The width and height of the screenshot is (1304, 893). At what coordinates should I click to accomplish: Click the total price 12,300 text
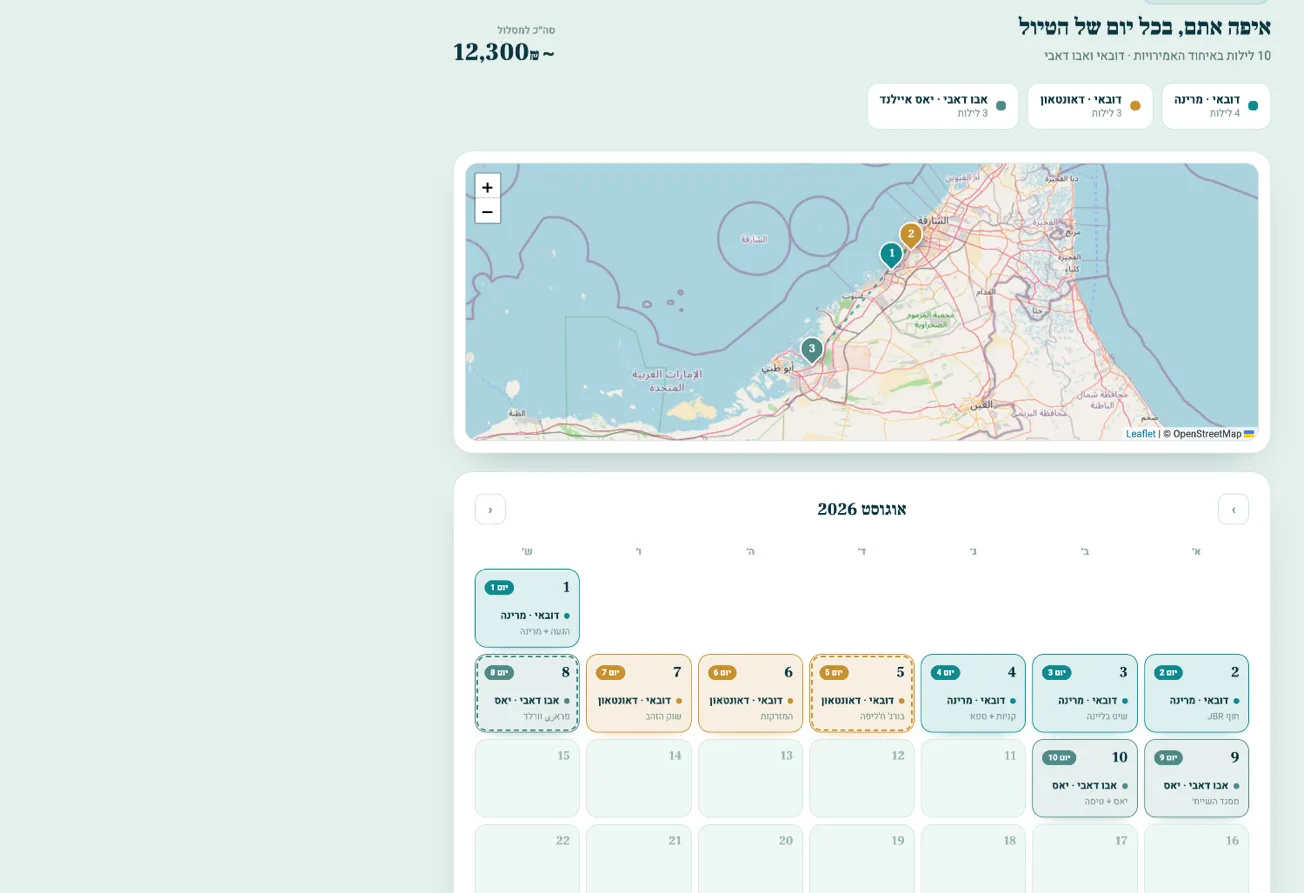pos(504,51)
